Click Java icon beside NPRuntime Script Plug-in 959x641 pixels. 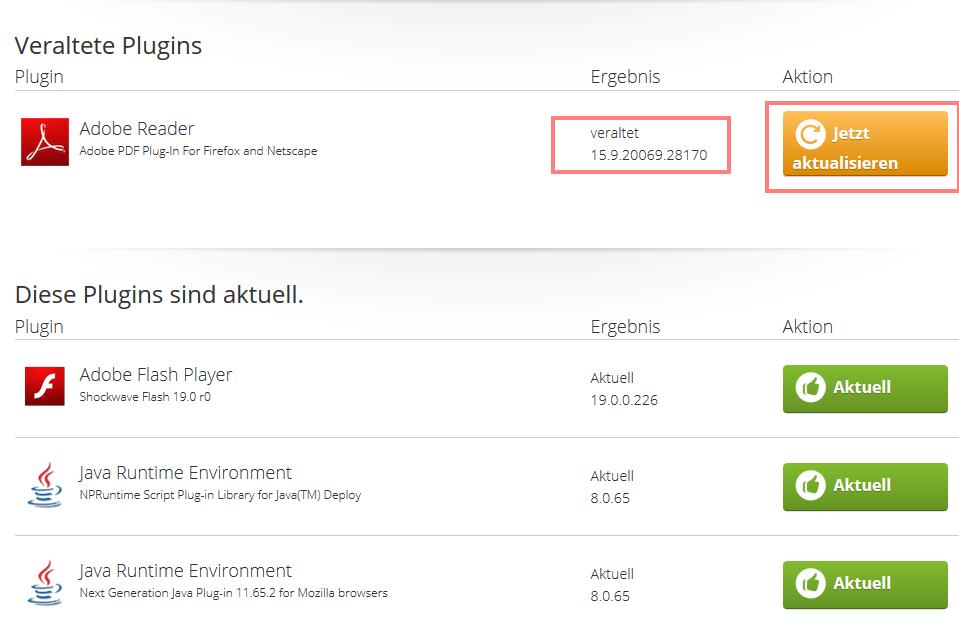pyautogui.click(x=45, y=484)
